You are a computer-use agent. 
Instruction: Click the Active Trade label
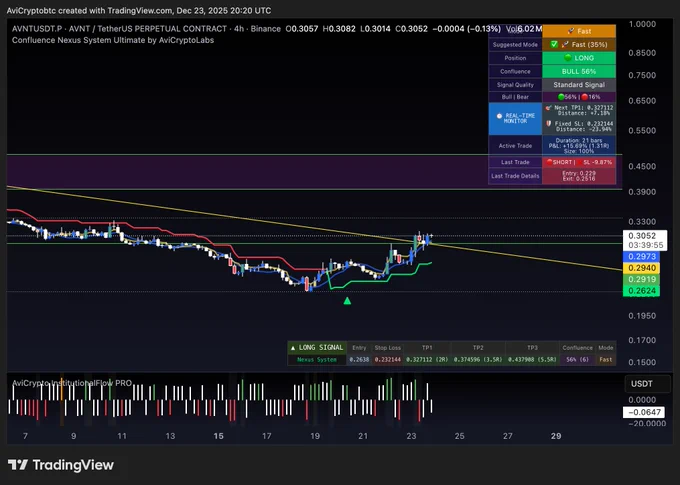(515, 146)
